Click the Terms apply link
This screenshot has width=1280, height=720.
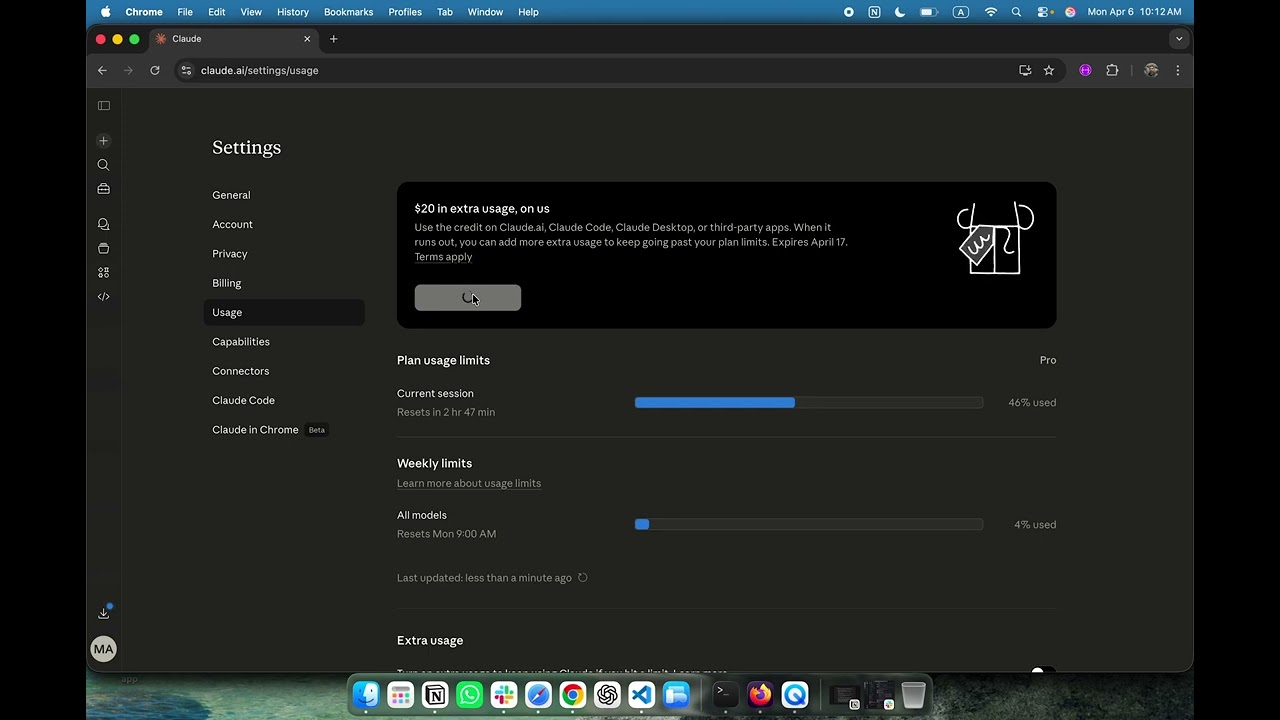point(443,257)
